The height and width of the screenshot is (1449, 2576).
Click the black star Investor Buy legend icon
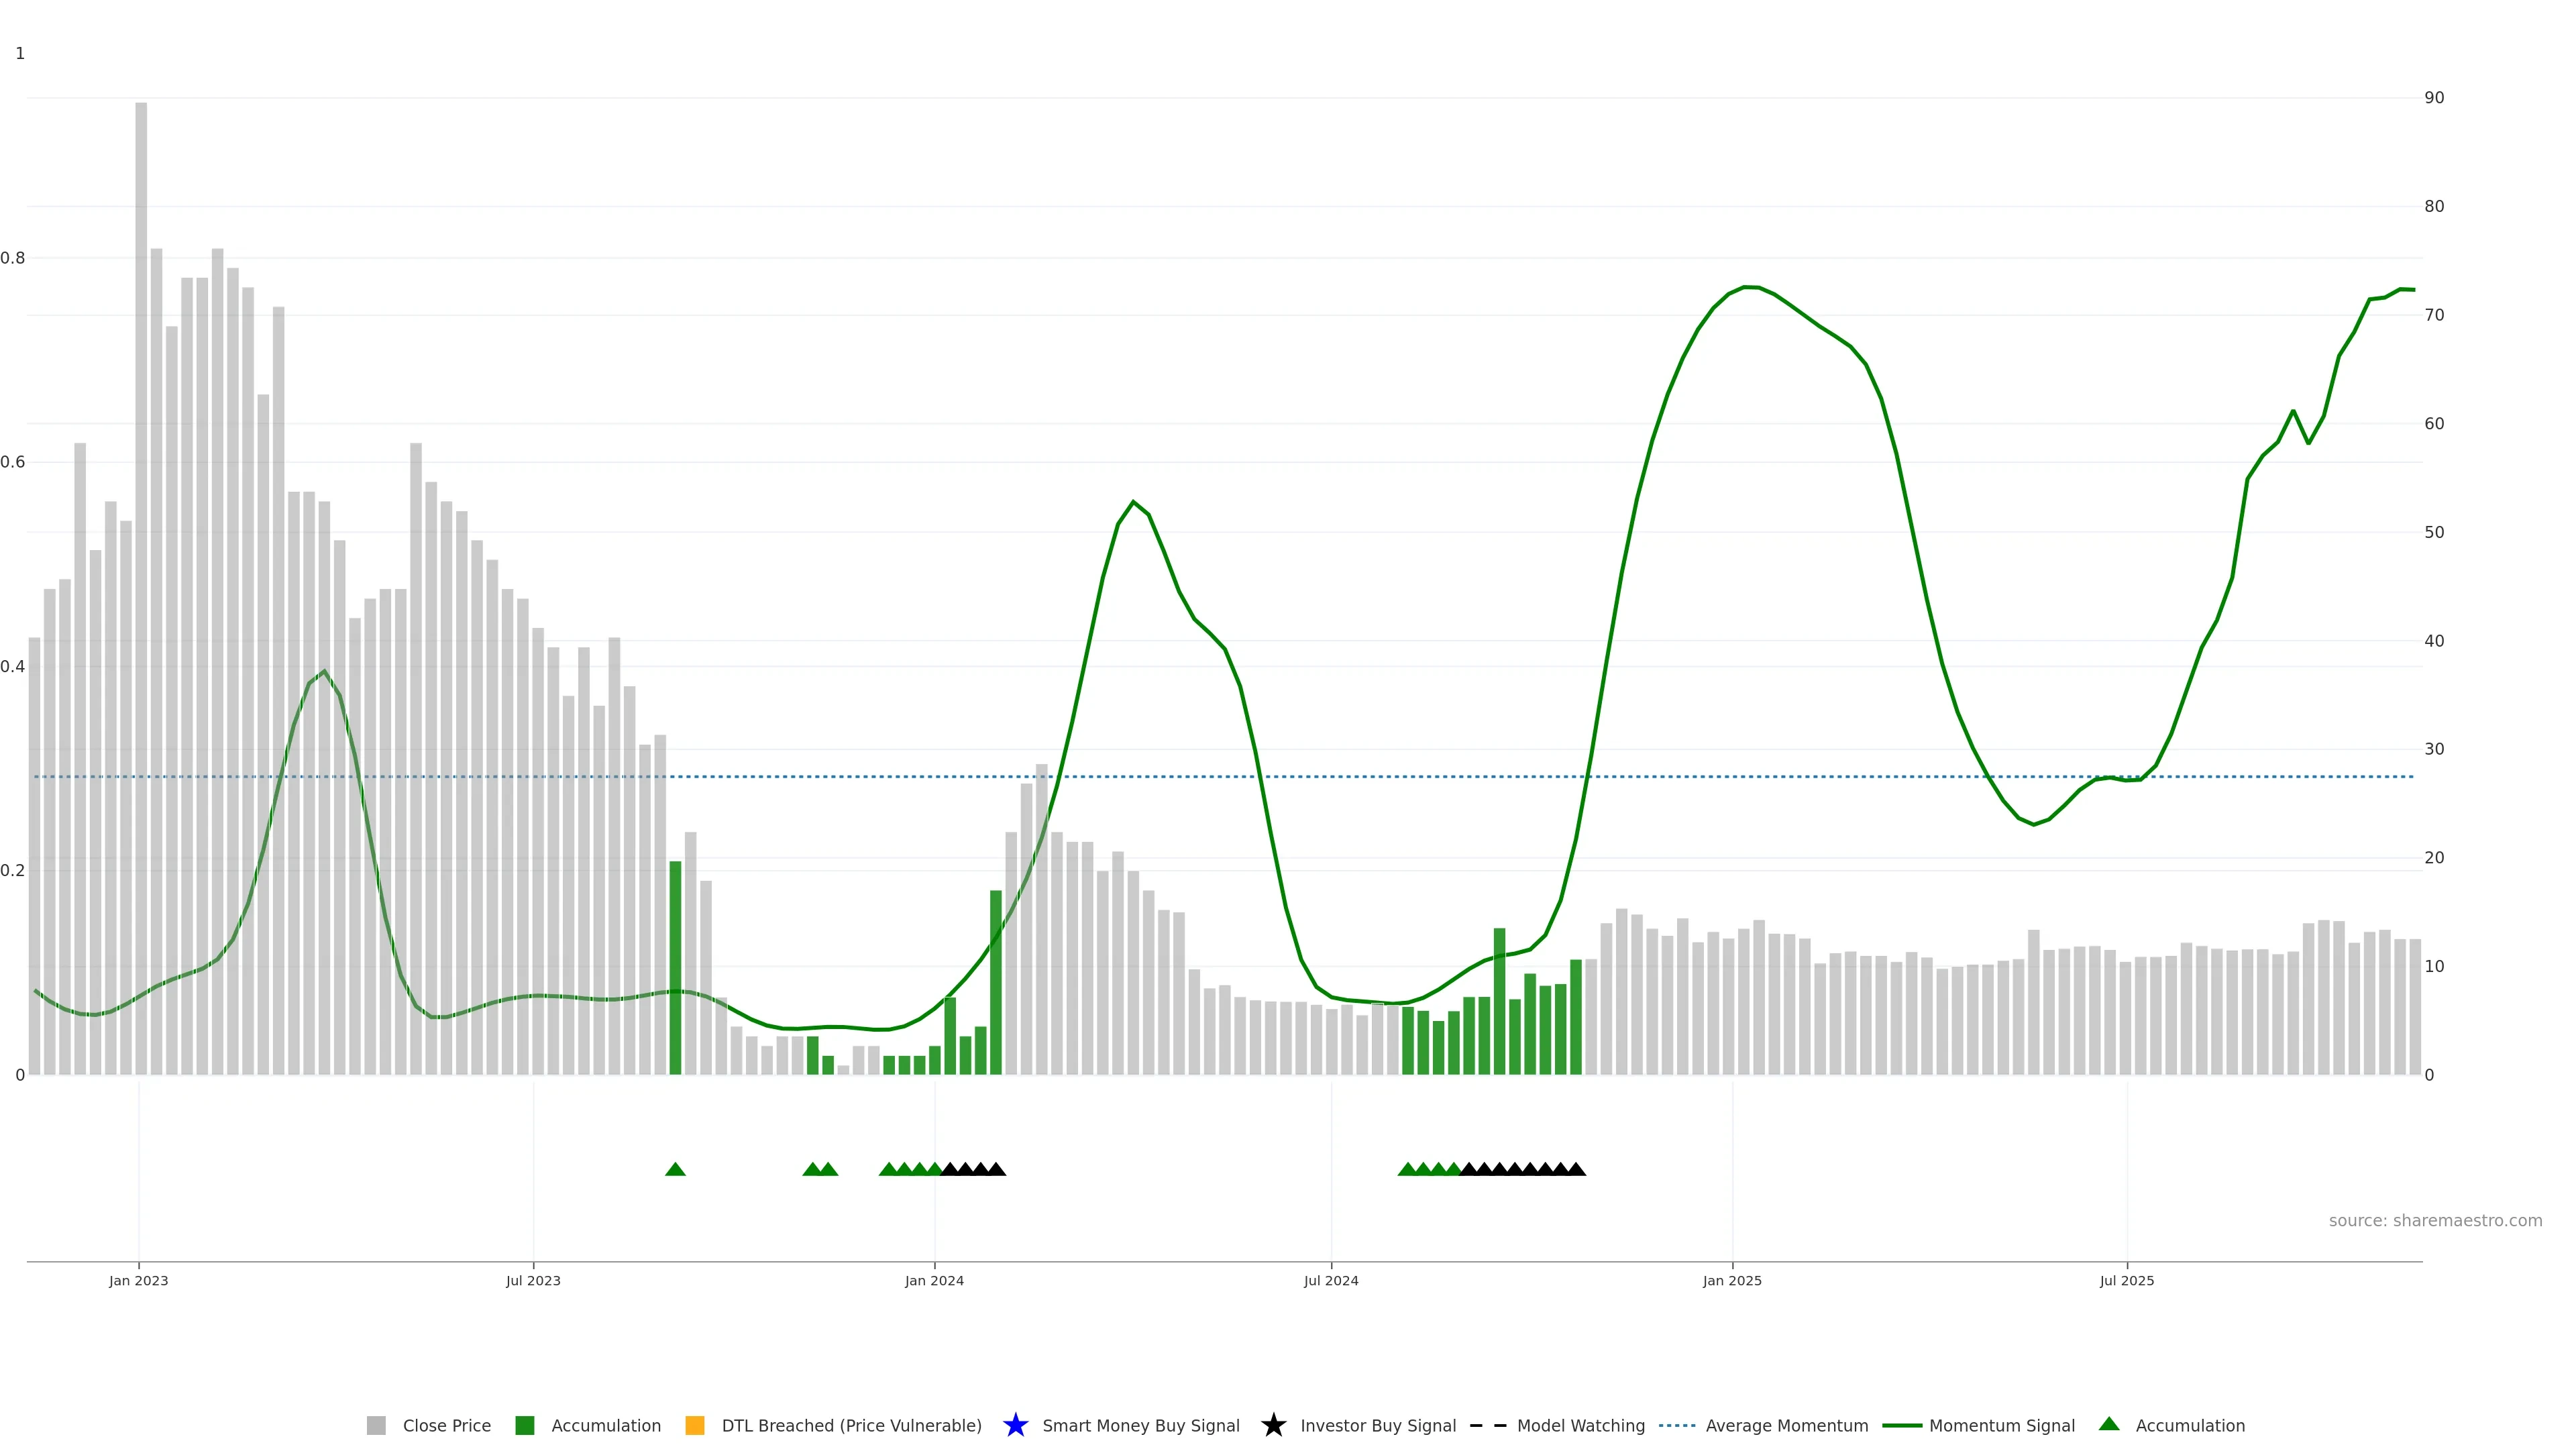click(1273, 1425)
